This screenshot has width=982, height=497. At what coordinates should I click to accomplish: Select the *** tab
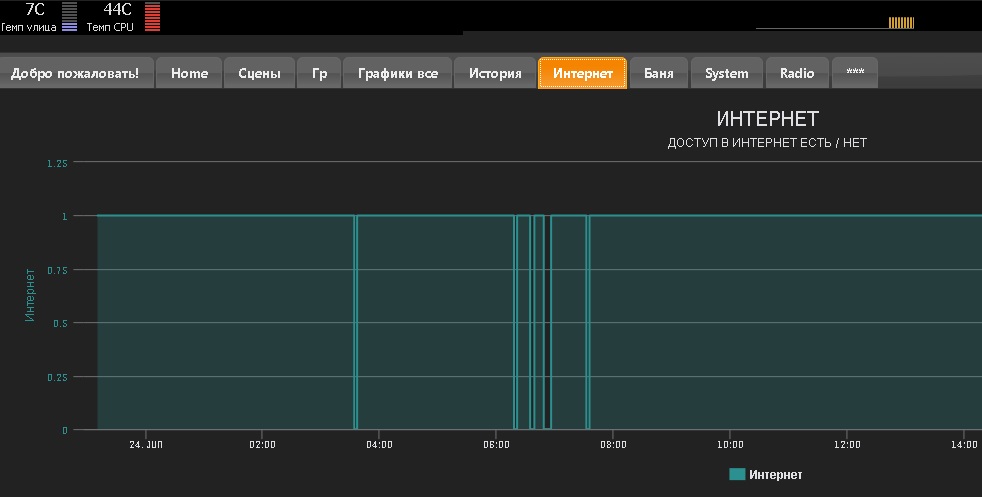click(x=855, y=73)
